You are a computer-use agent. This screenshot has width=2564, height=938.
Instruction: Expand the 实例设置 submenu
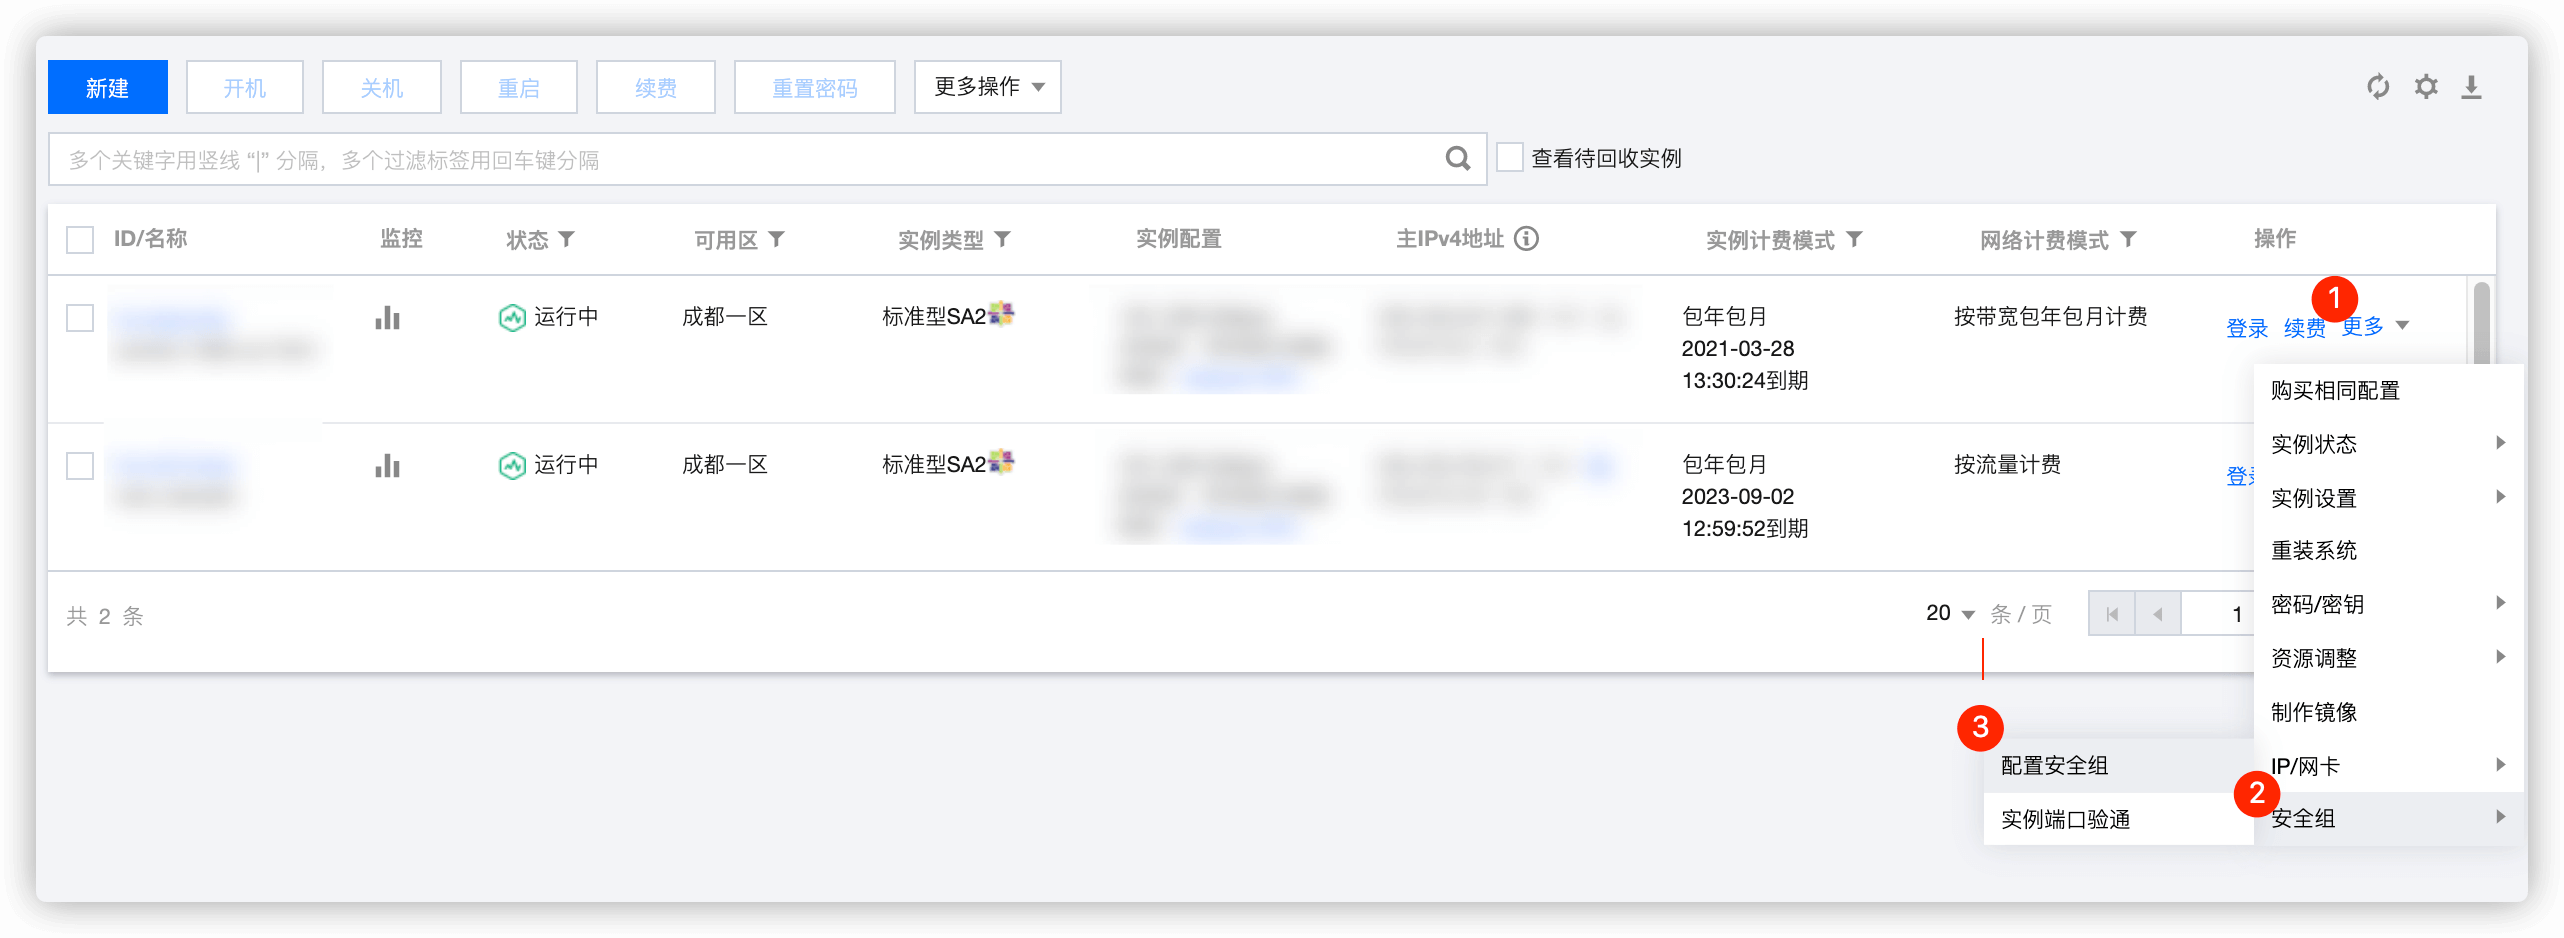[2388, 498]
